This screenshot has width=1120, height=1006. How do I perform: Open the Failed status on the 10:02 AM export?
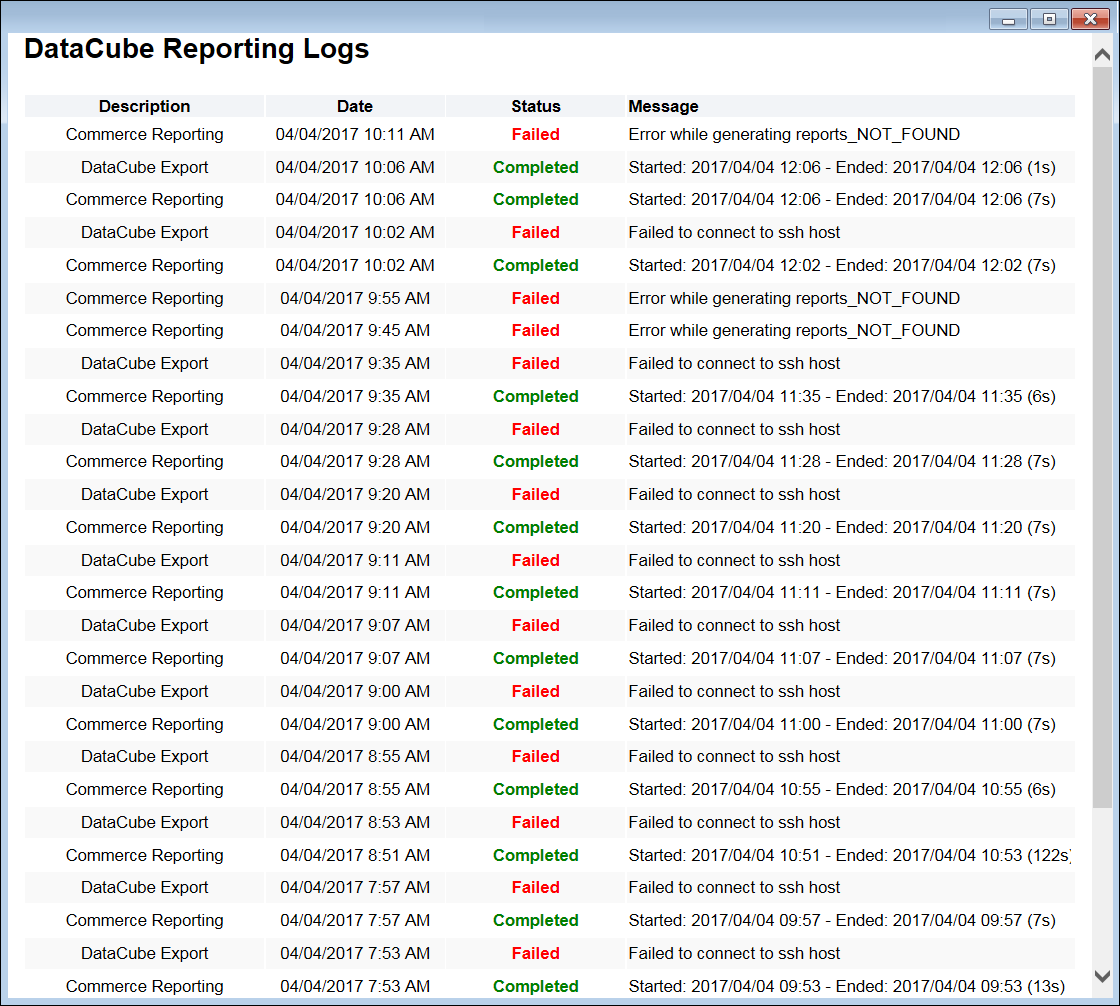[535, 232]
